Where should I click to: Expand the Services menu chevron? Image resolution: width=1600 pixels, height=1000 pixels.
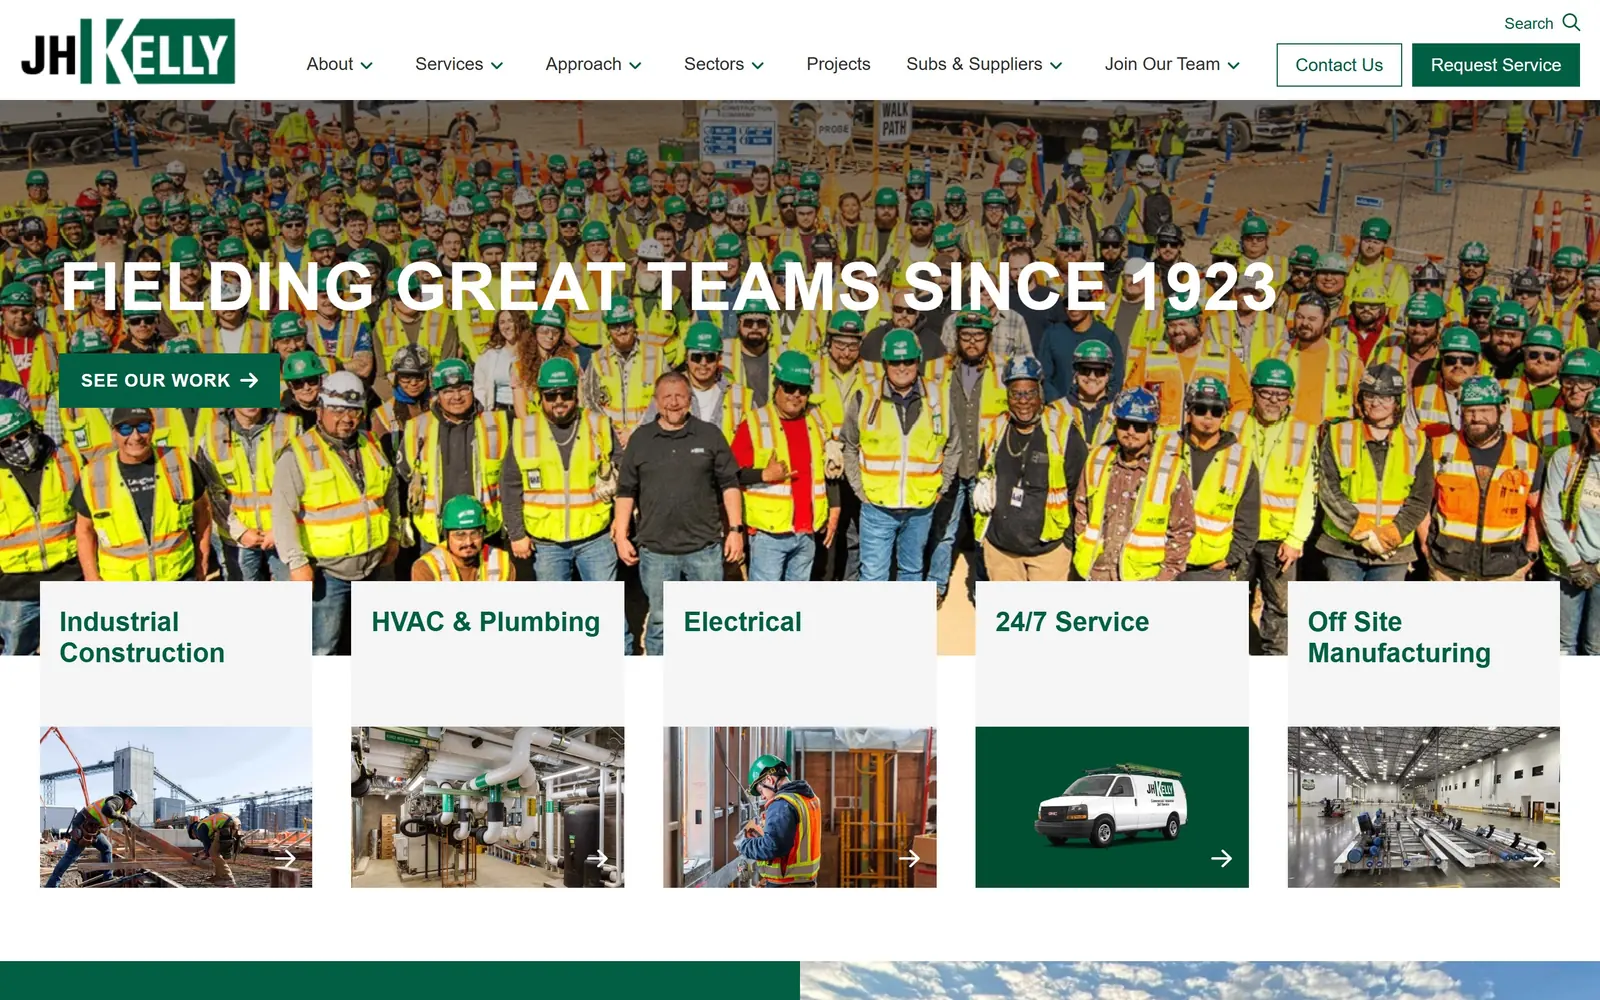pyautogui.click(x=497, y=65)
